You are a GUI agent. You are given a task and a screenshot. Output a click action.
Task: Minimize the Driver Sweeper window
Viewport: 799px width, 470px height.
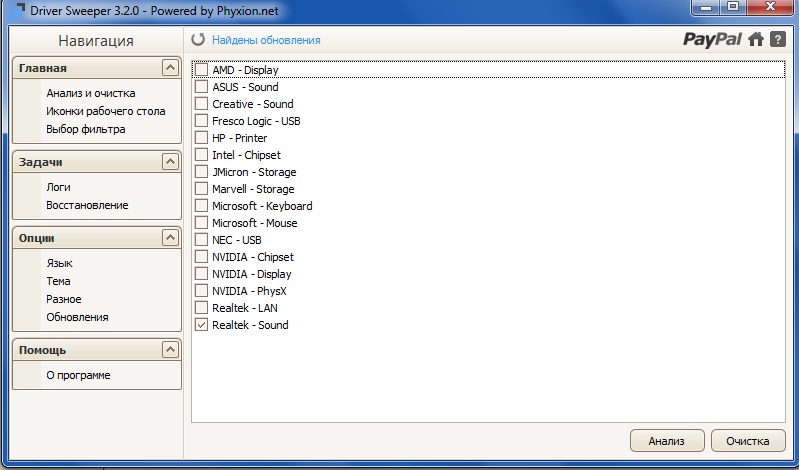[x=706, y=7]
